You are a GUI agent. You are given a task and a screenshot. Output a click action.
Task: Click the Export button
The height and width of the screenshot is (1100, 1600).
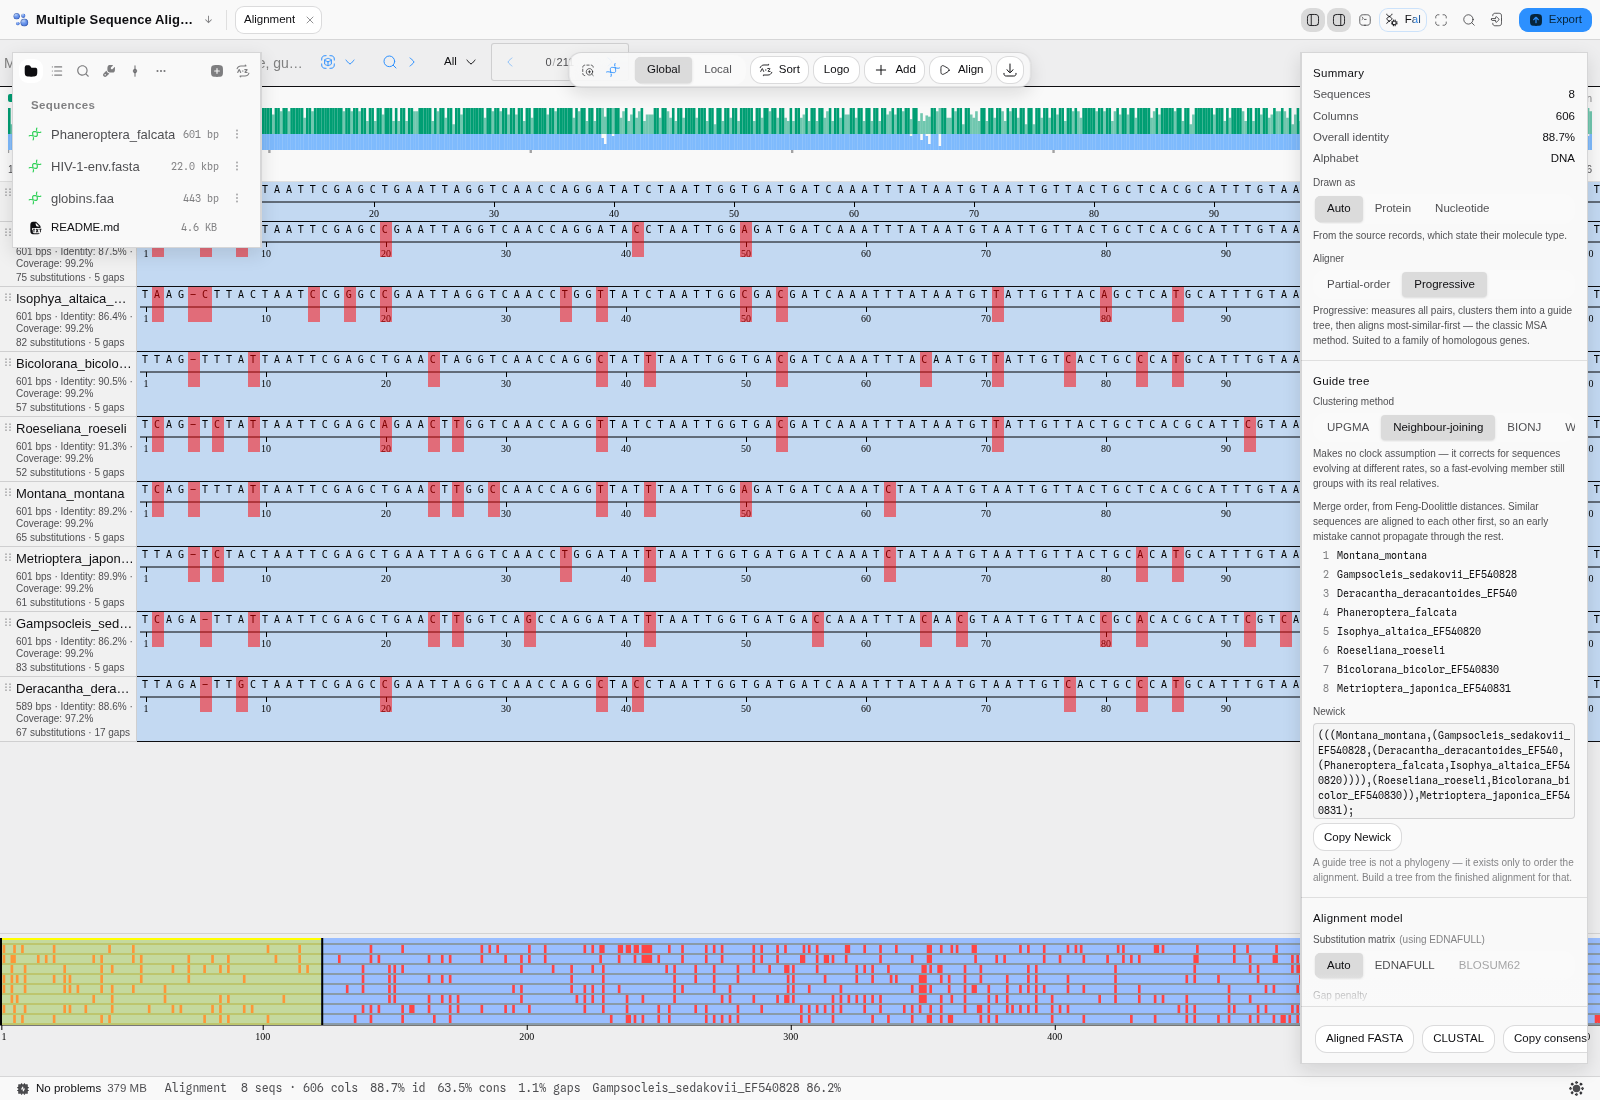(1555, 20)
